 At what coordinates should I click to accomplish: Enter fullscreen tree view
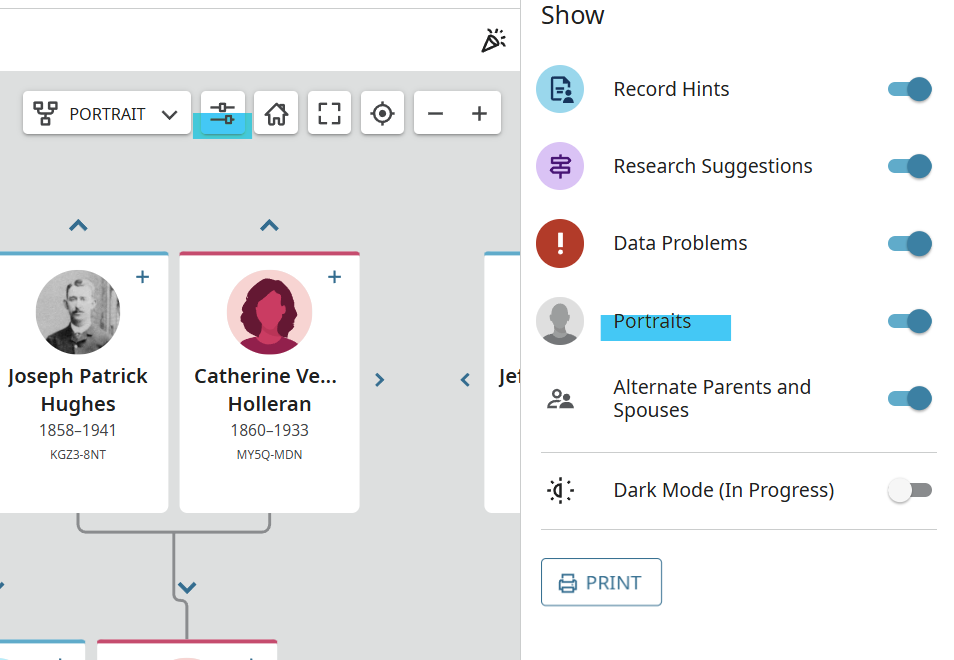329,114
